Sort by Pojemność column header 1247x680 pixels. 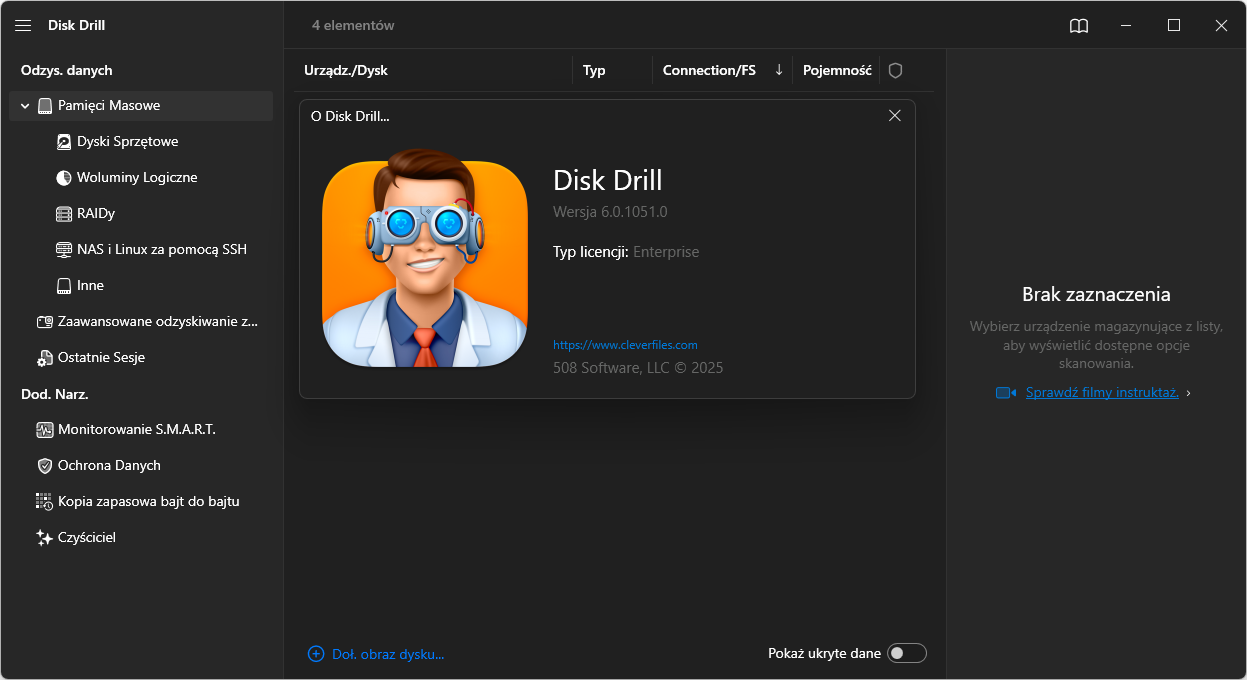tap(837, 71)
